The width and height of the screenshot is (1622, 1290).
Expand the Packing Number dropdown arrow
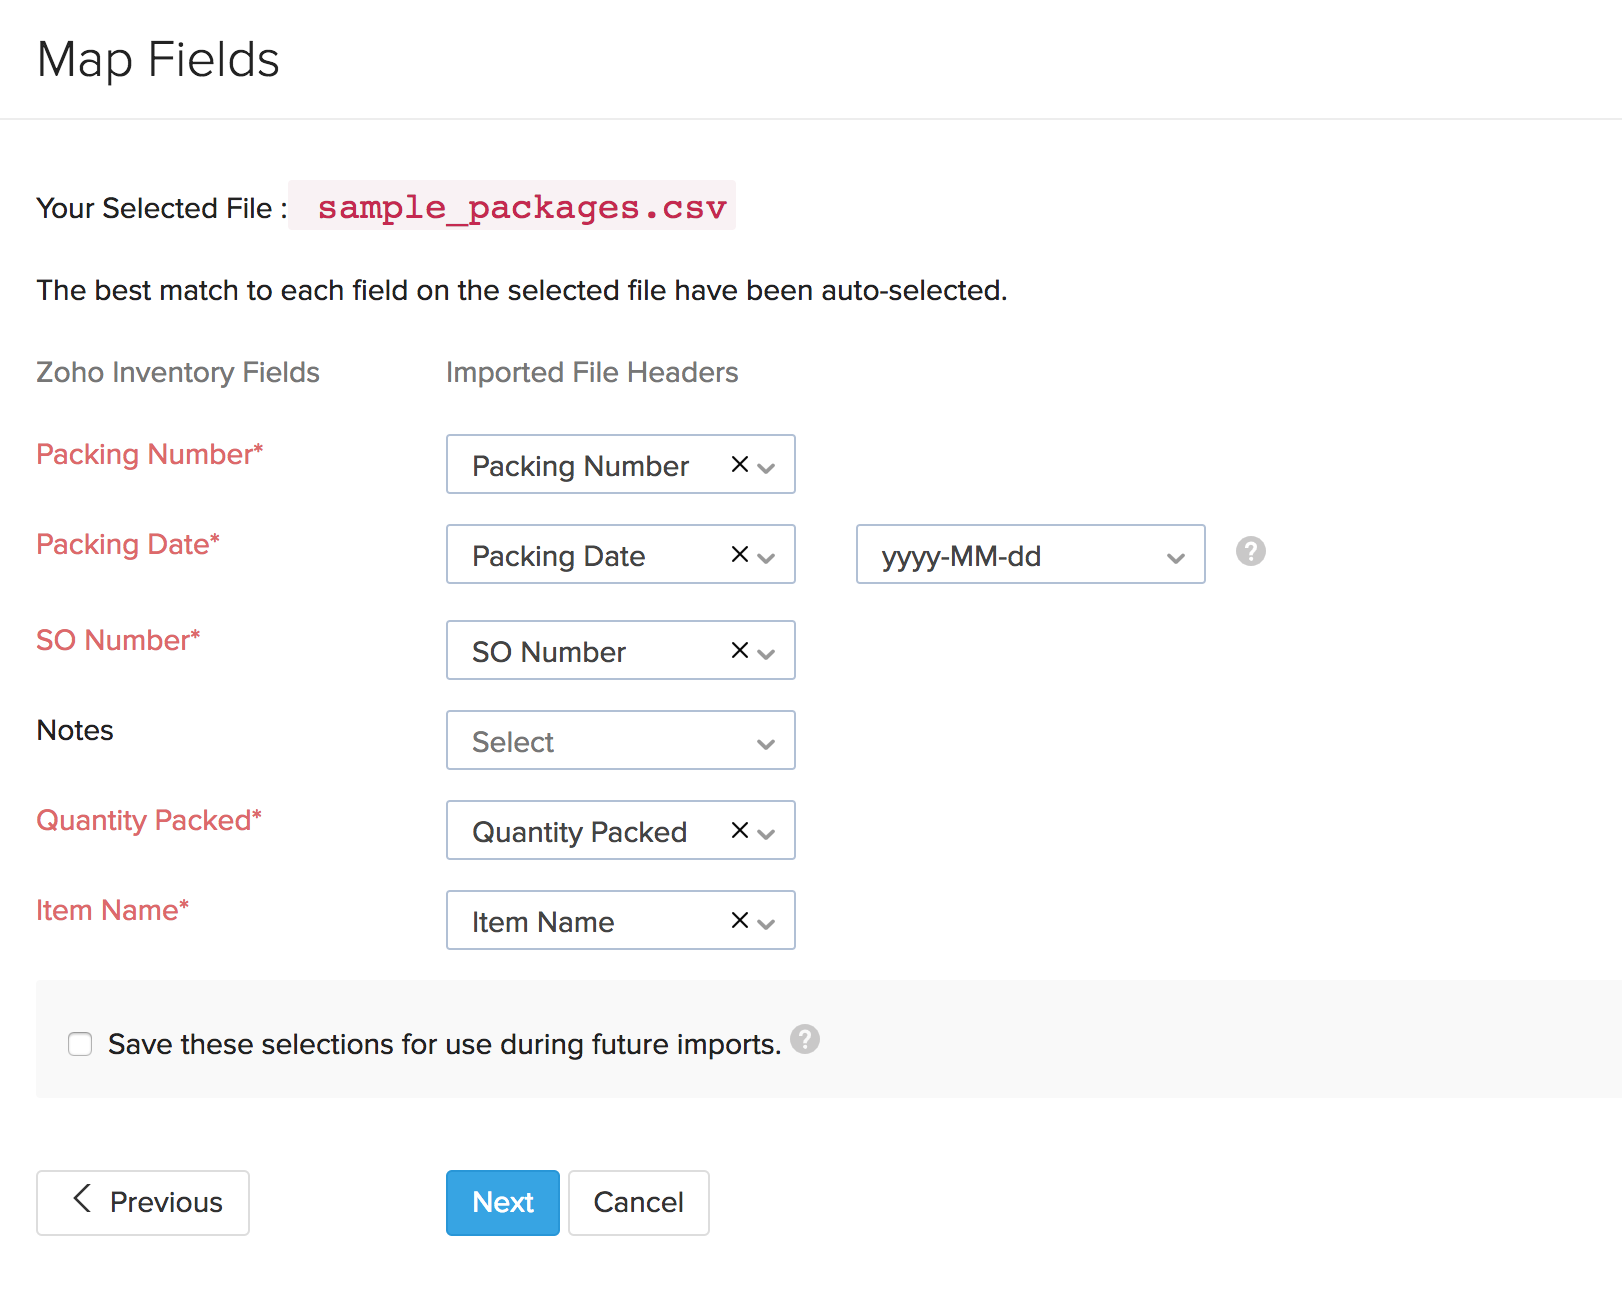click(x=767, y=467)
